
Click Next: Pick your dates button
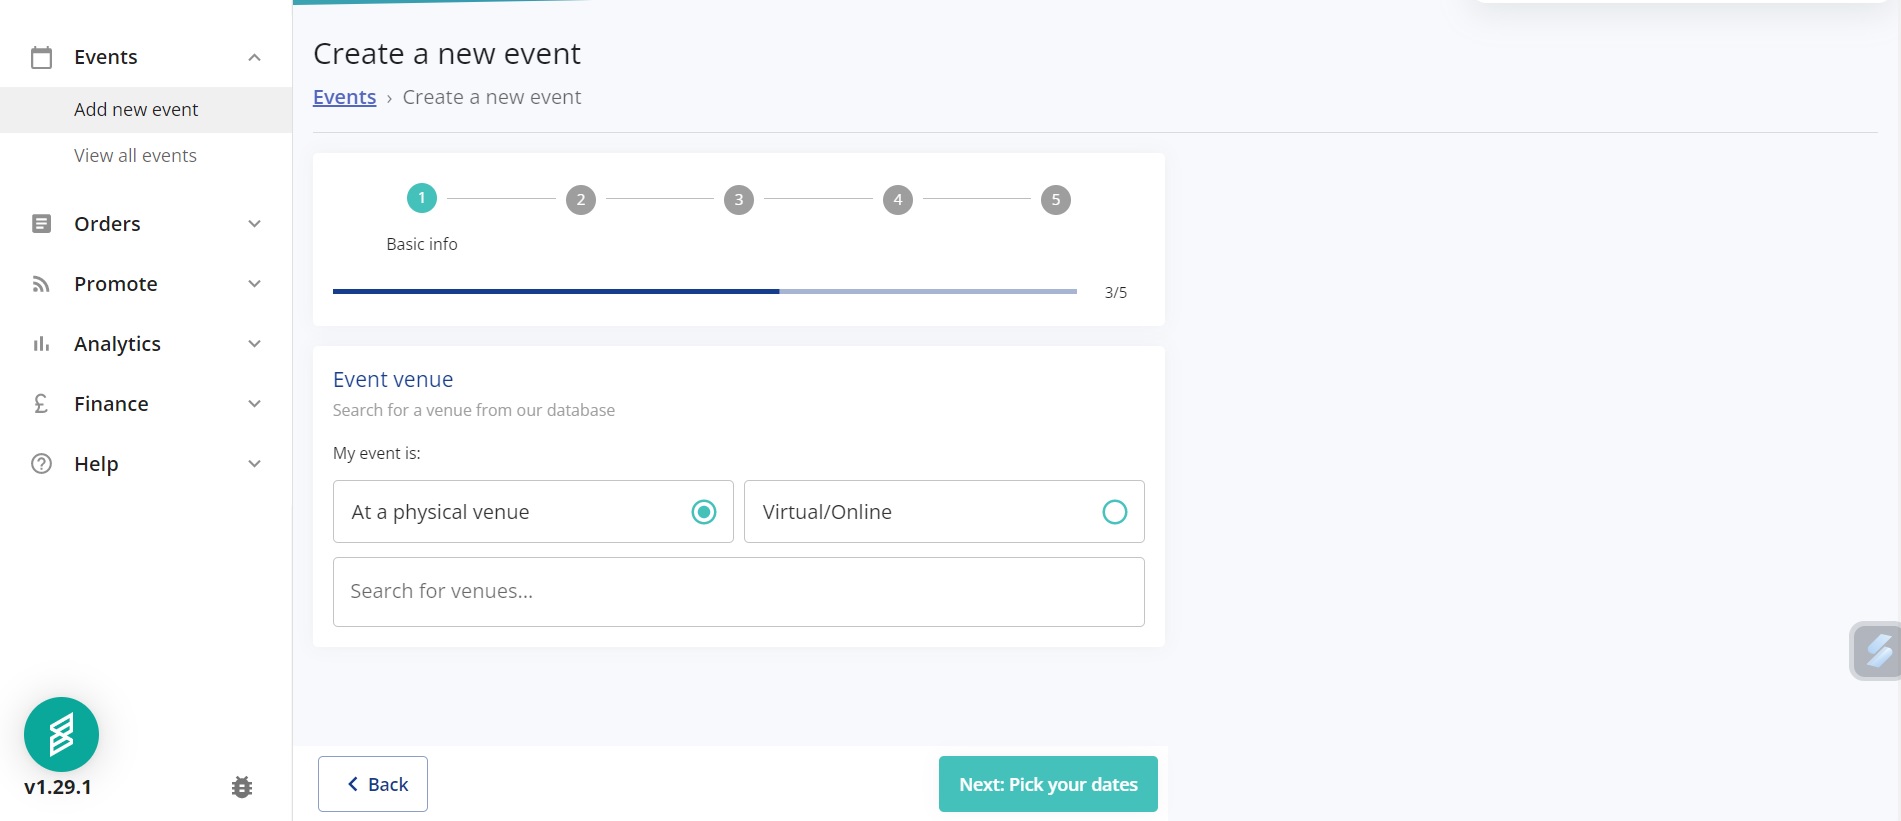(x=1048, y=784)
